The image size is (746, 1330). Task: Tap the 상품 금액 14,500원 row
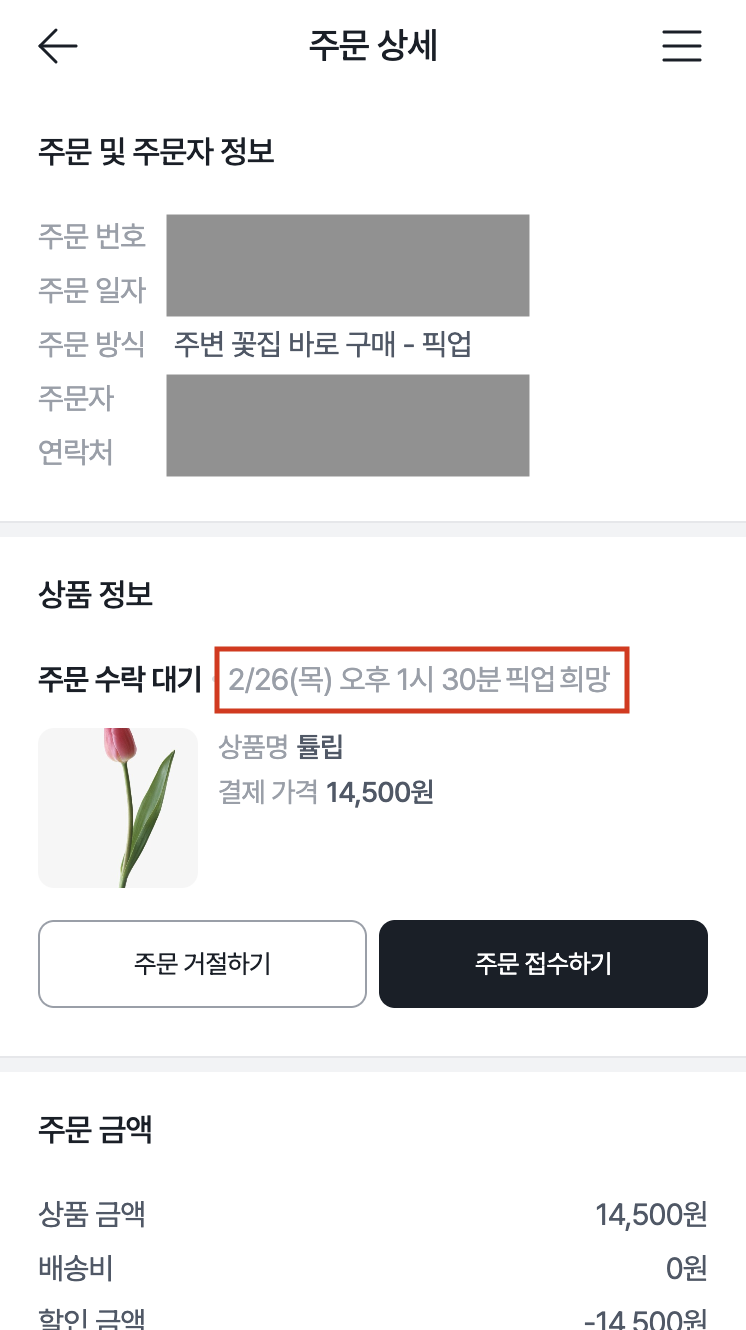coord(372,1215)
